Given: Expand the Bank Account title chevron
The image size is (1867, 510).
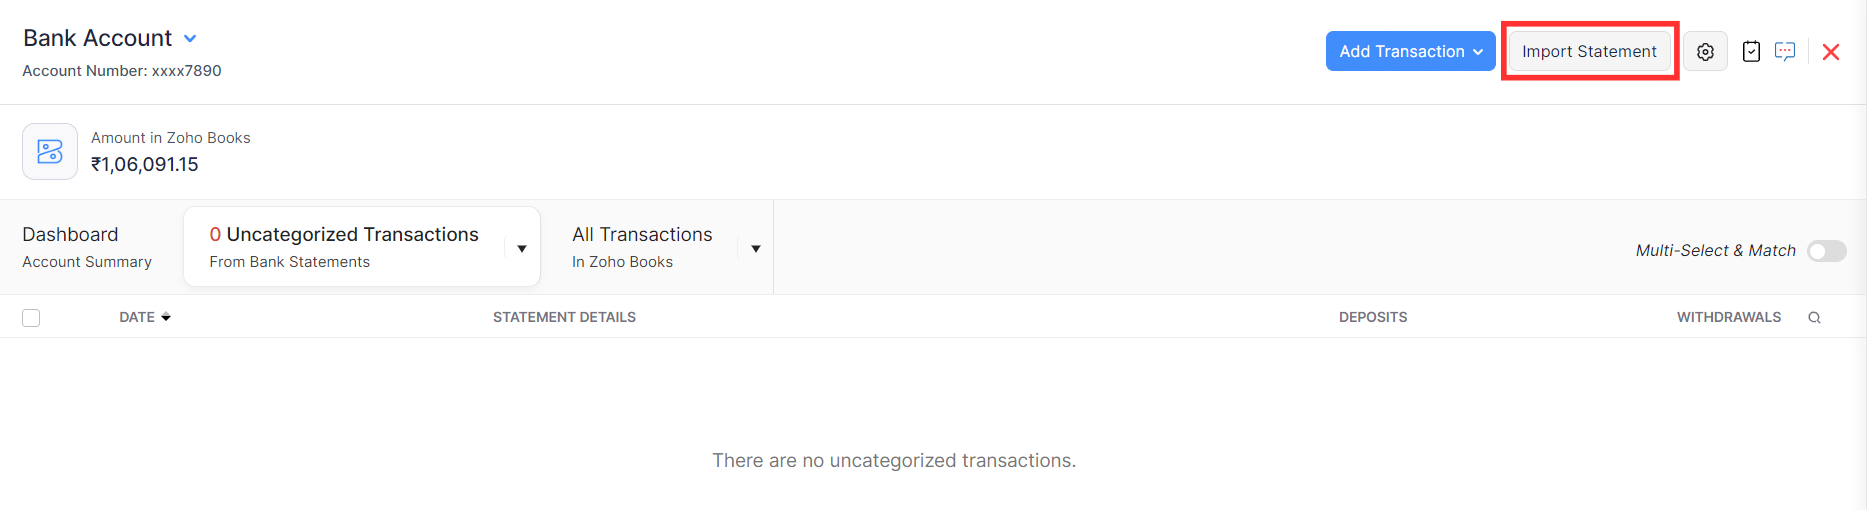Looking at the screenshot, I should pos(190,39).
